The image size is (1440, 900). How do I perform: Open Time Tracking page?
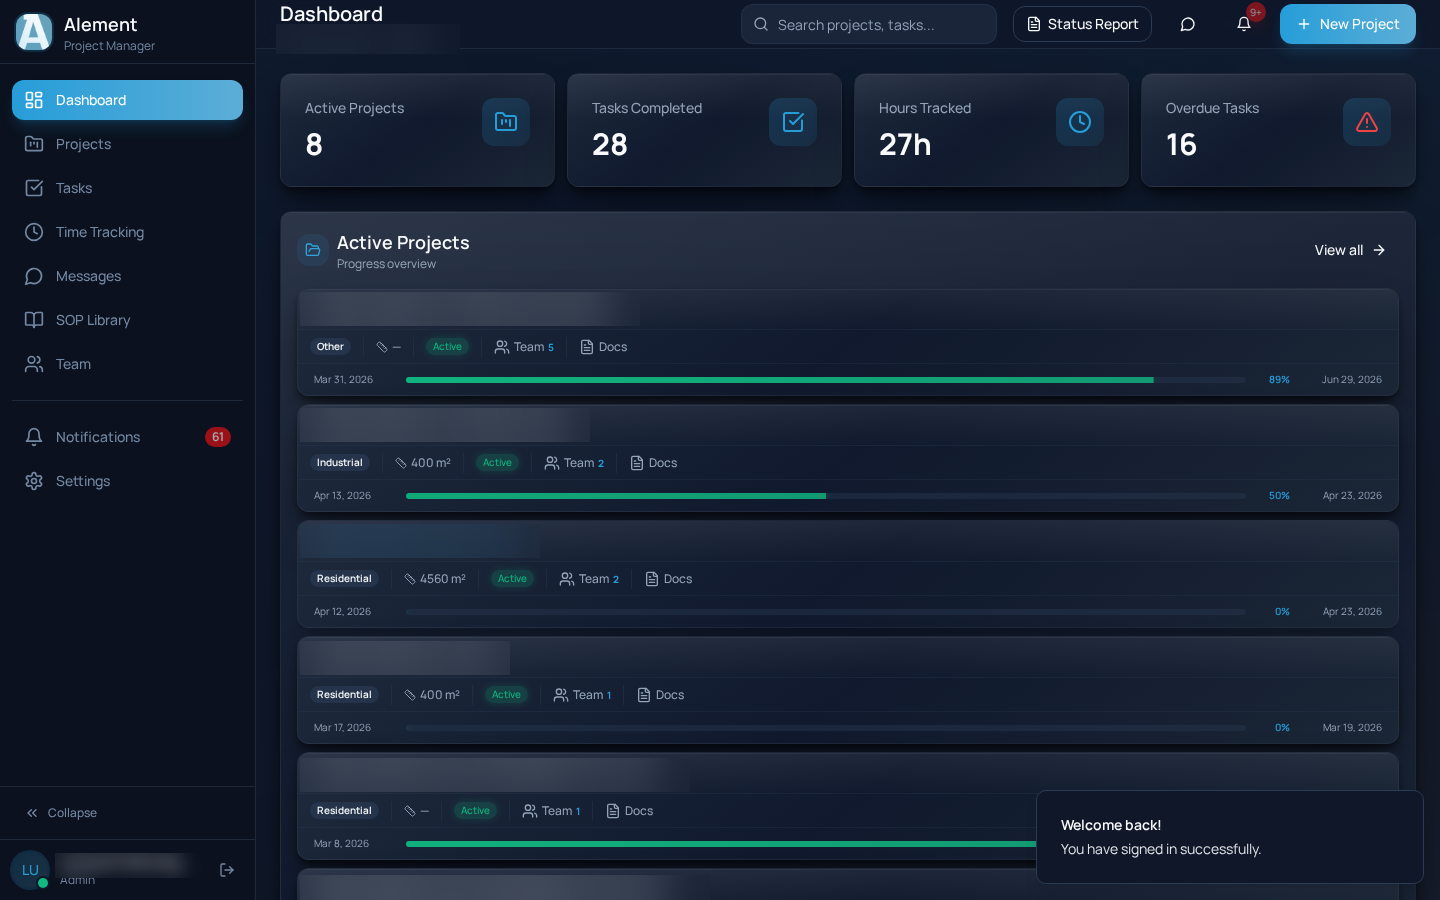[127, 232]
